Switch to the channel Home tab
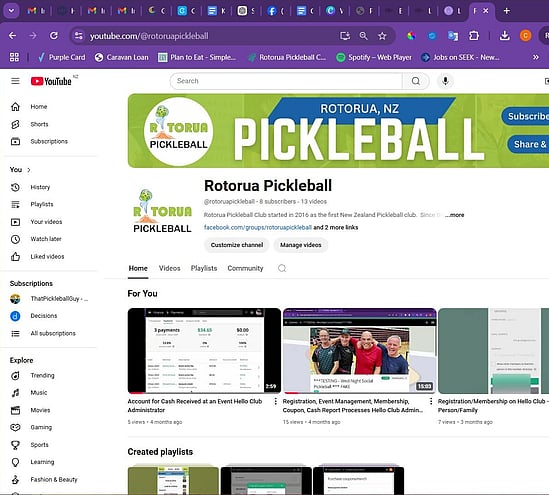The image size is (549, 495). 138,269
